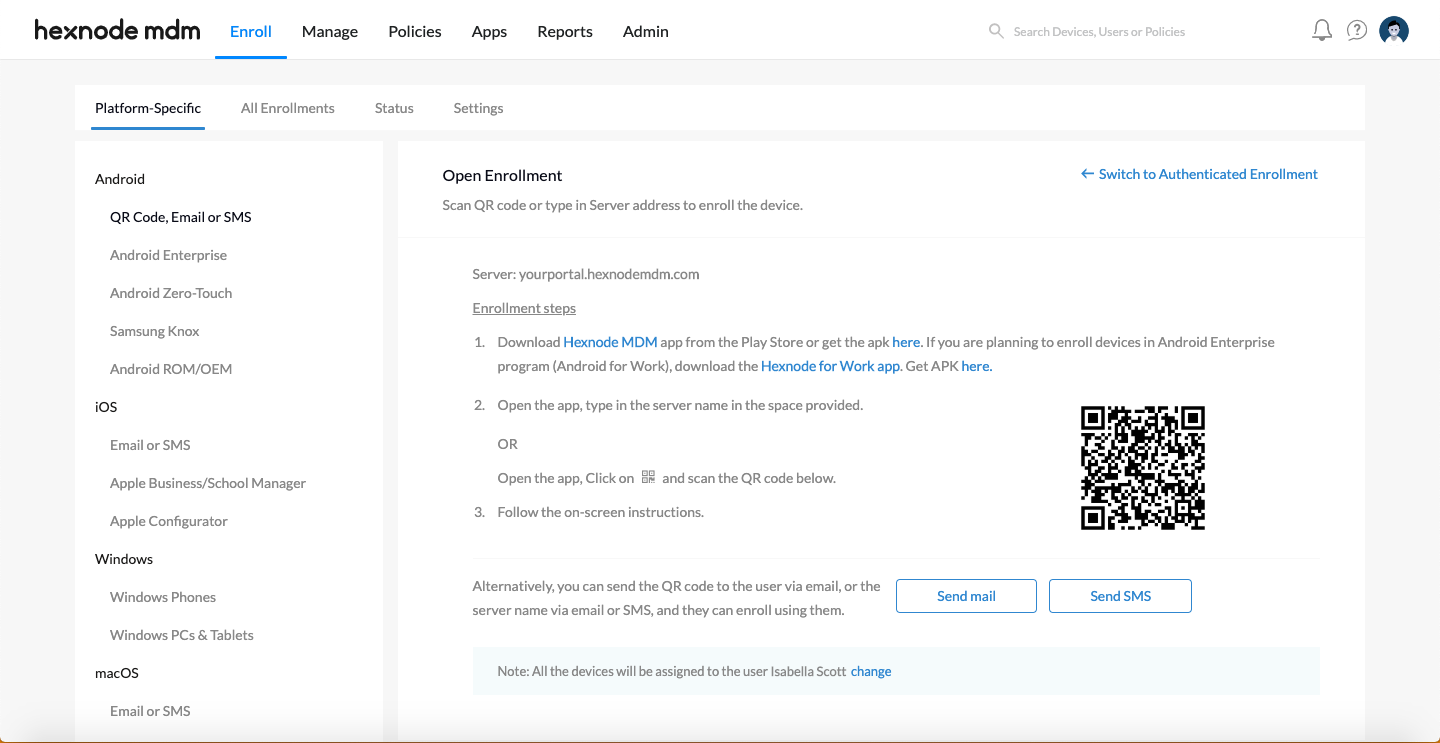Open the Admin menu
Viewport: 1440px width, 743px height.
(646, 32)
